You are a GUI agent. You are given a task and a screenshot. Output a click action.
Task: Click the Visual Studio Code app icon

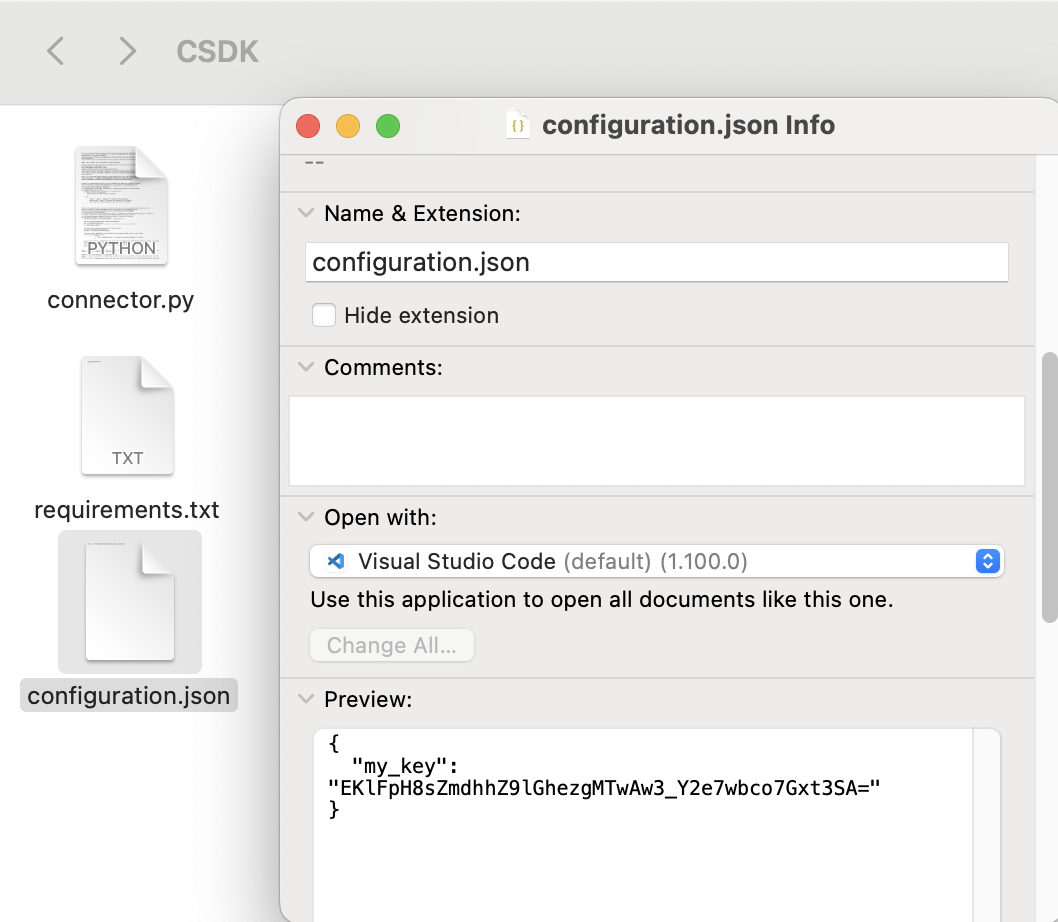tap(335, 561)
